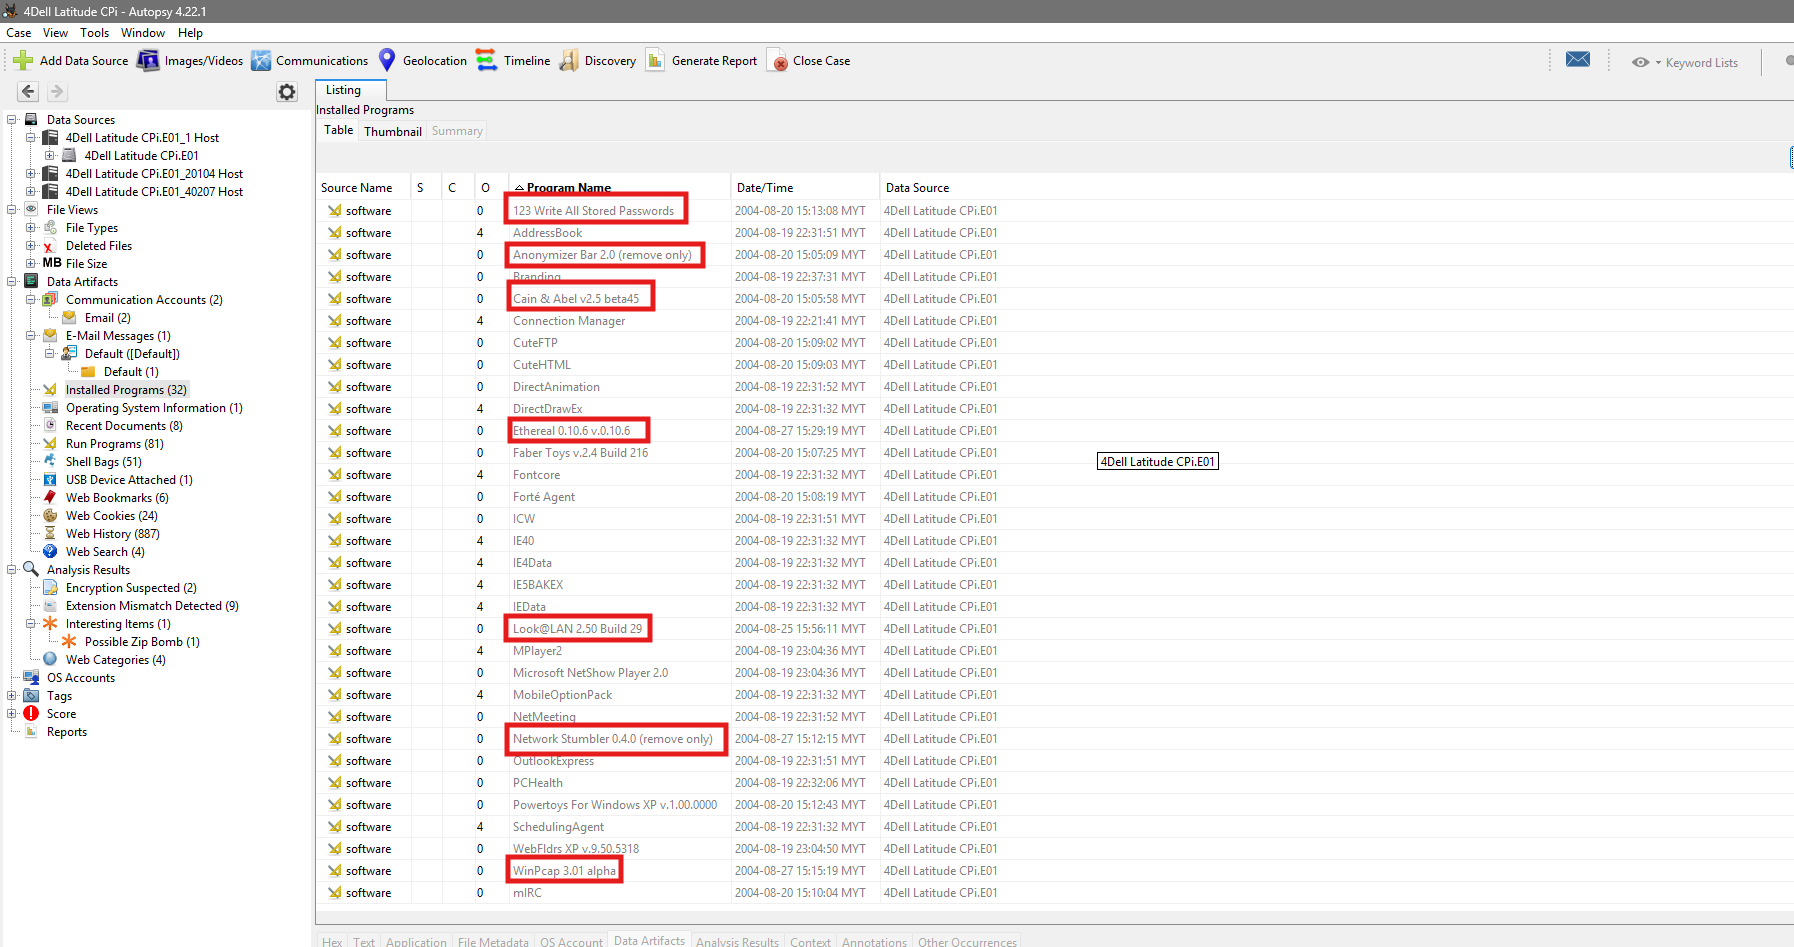Open the Tools menu

(x=95, y=33)
